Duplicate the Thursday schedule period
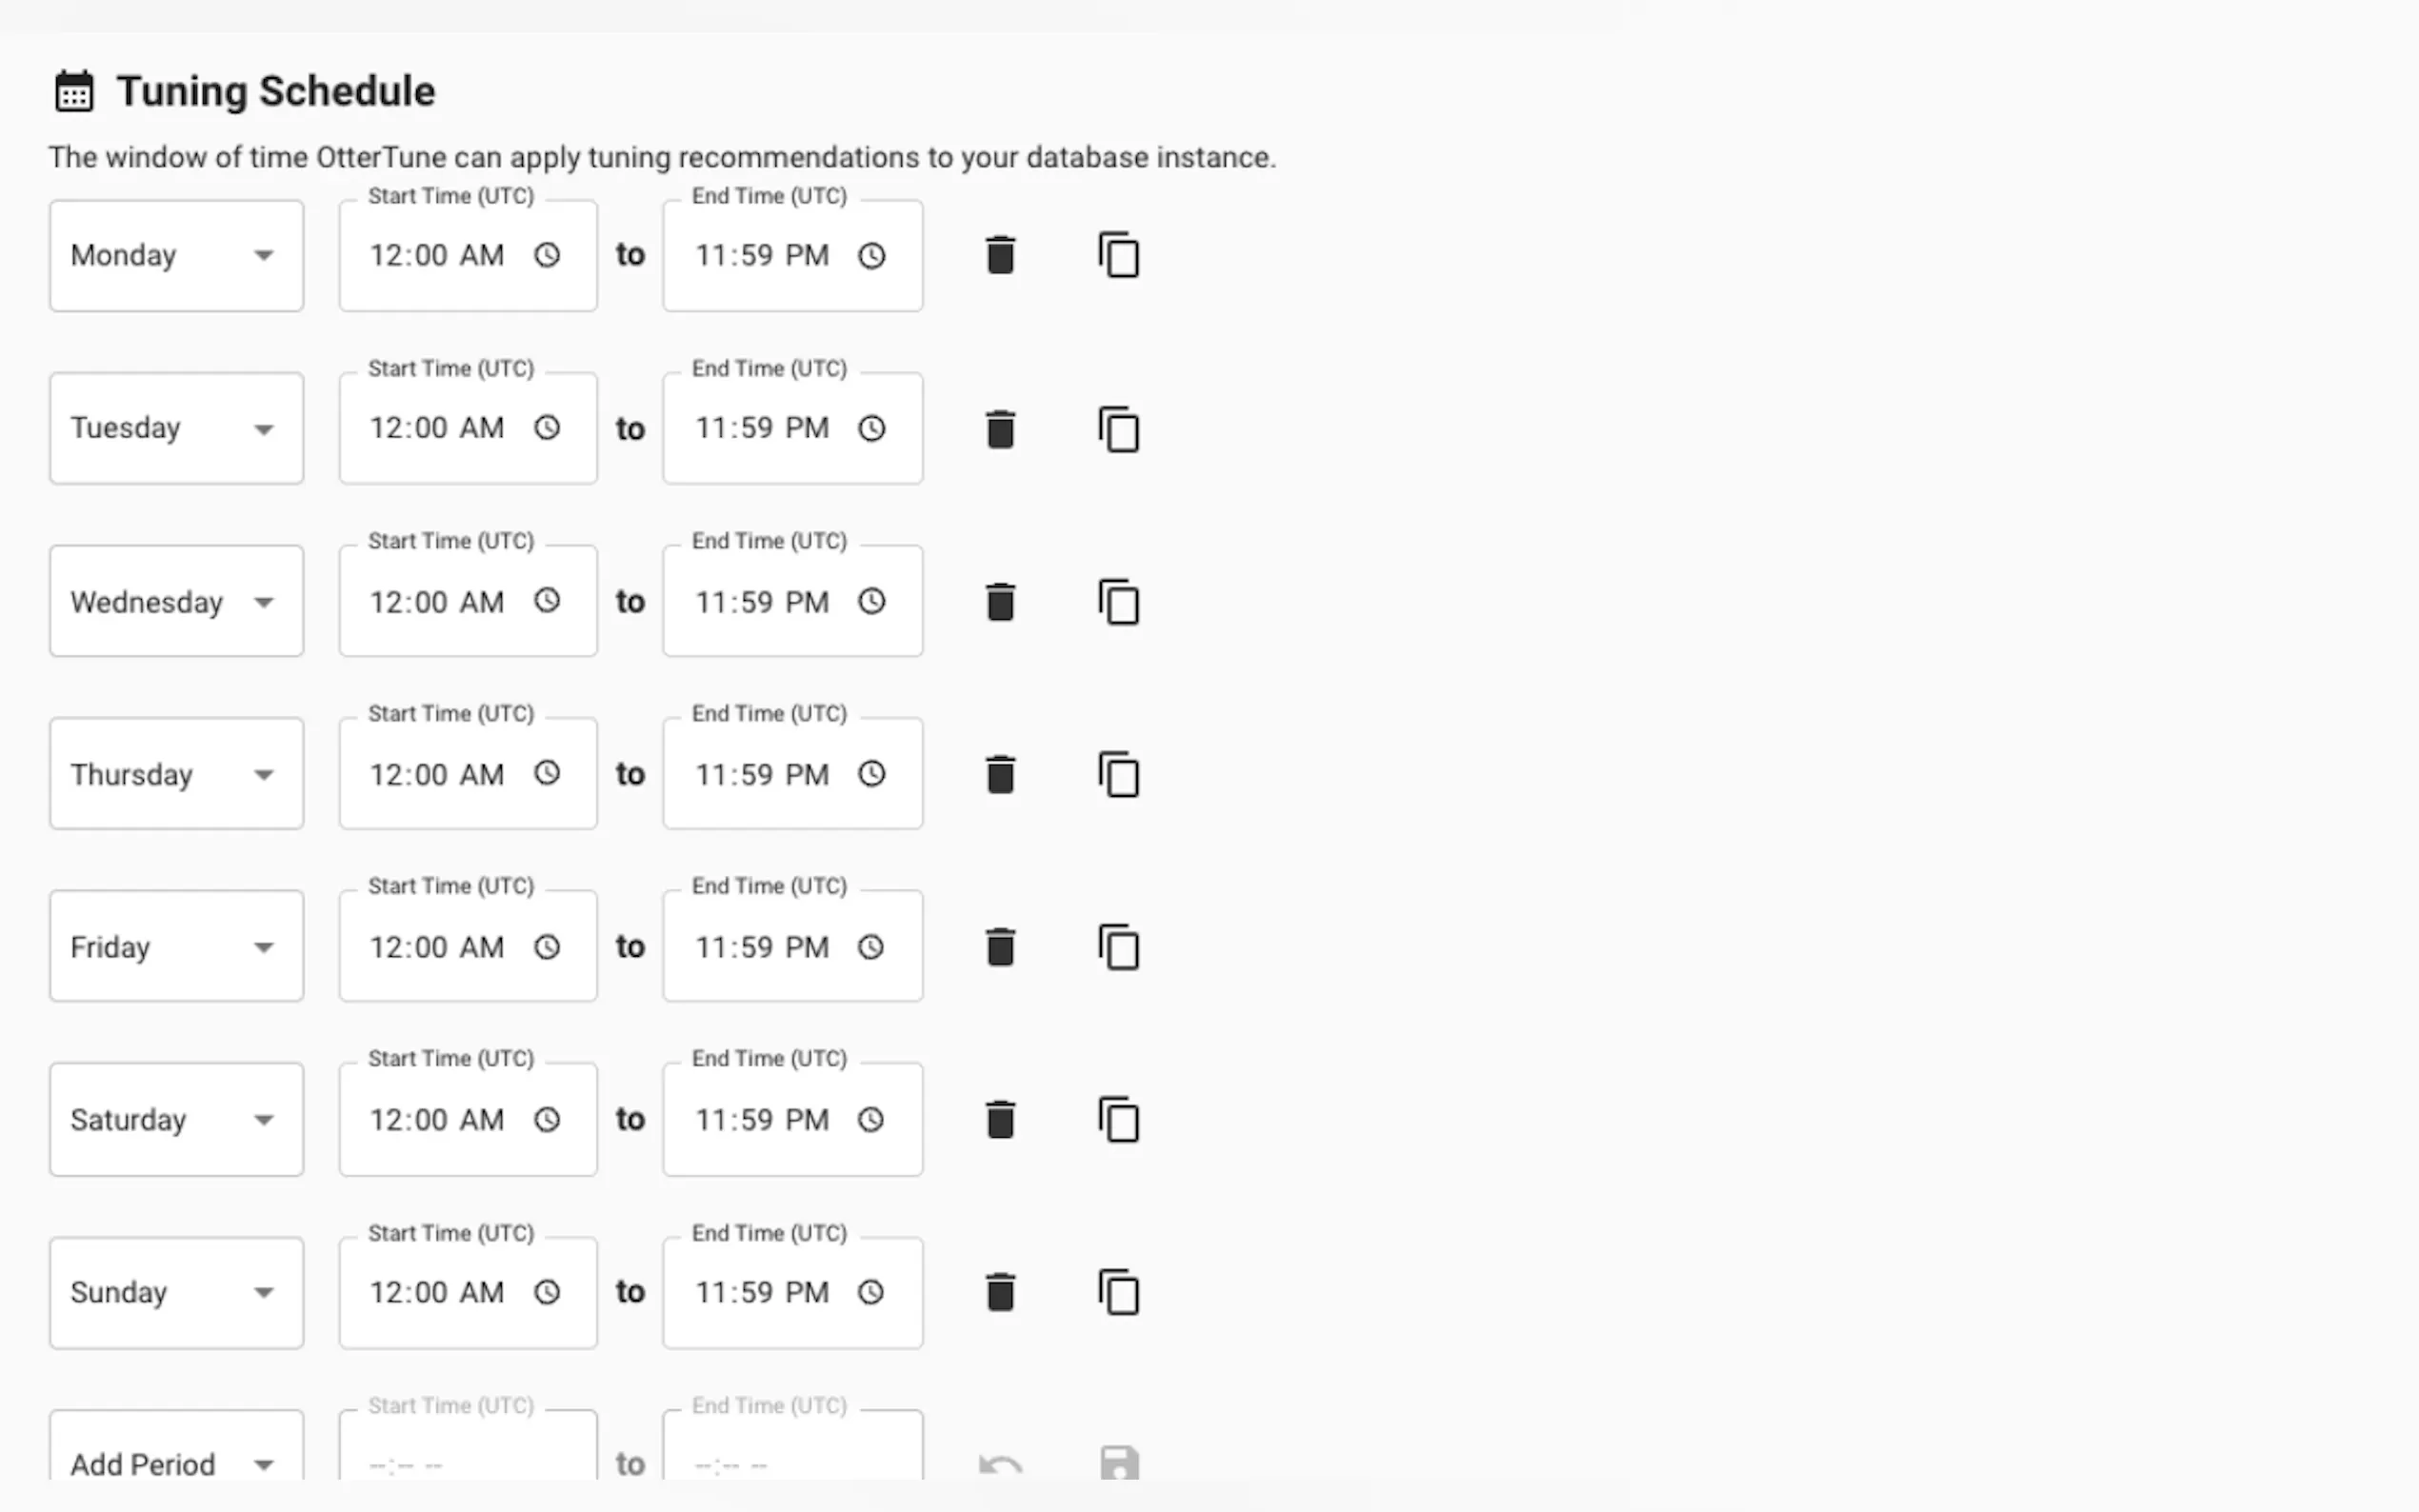The image size is (2419, 1512). (x=1119, y=775)
